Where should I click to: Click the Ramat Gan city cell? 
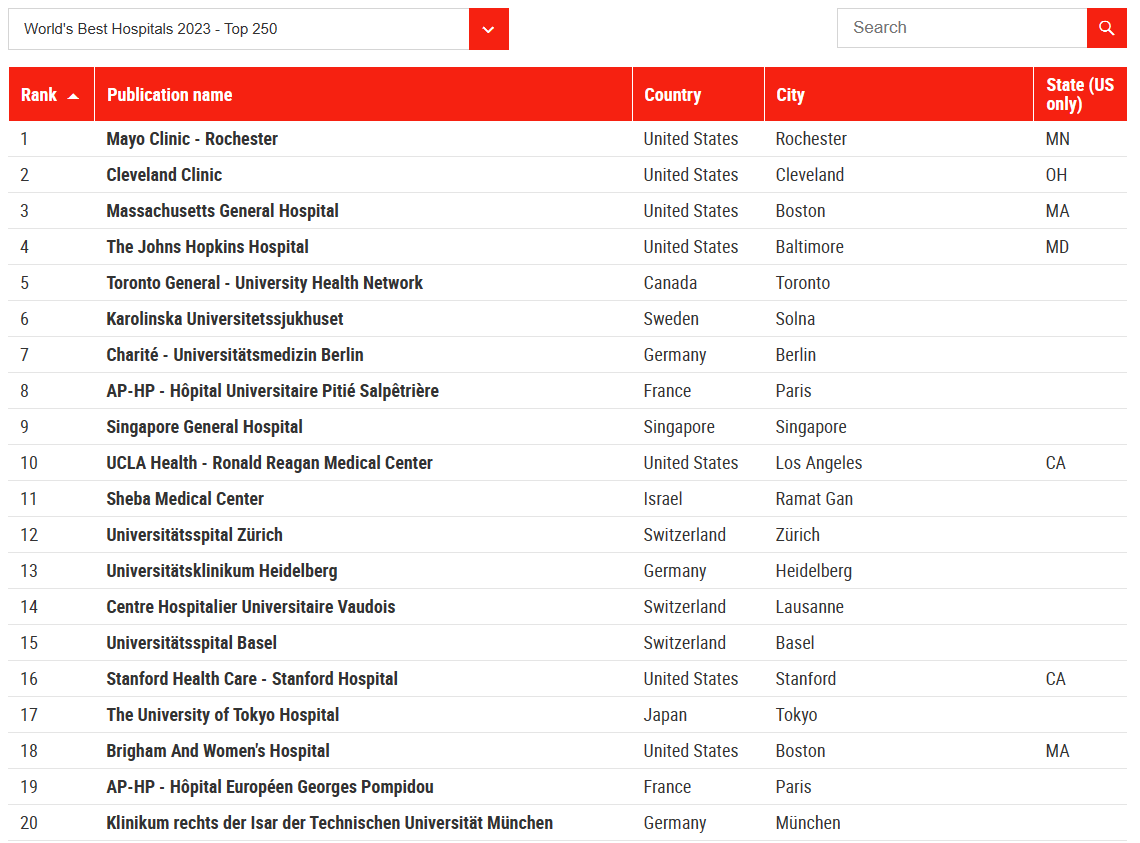pyautogui.click(x=814, y=499)
